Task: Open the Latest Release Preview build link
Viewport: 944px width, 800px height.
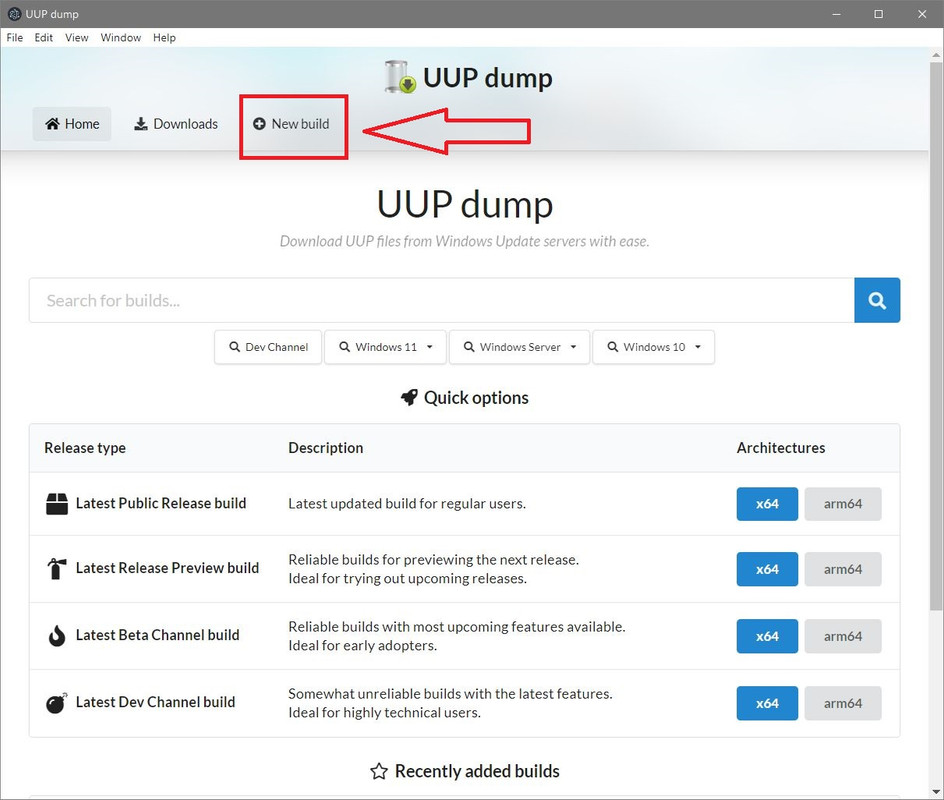Action: 167,568
